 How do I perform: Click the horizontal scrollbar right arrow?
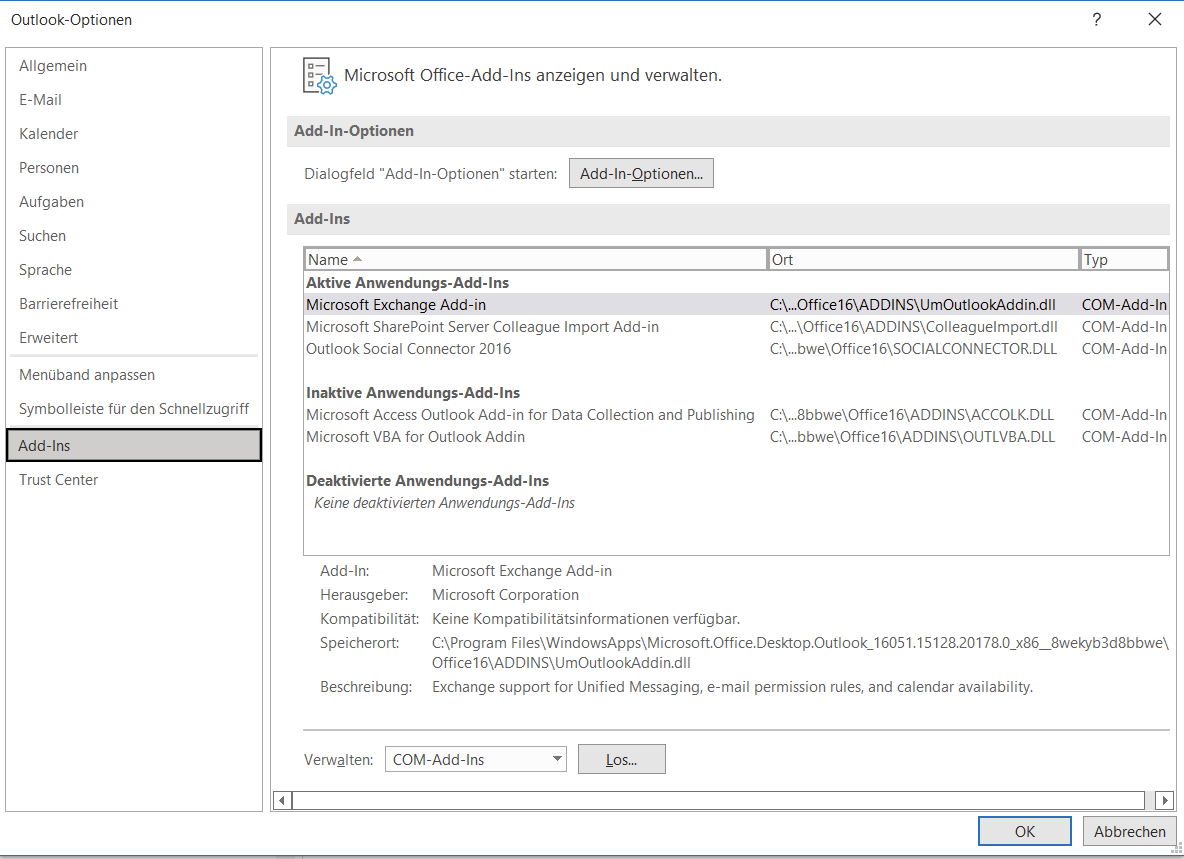point(1164,800)
